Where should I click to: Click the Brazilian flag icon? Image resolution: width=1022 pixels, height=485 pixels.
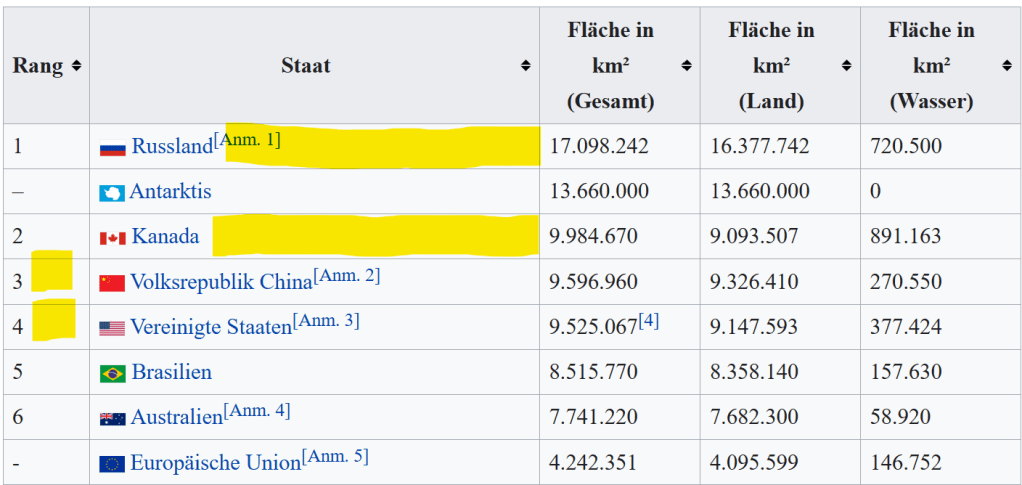tap(112, 373)
